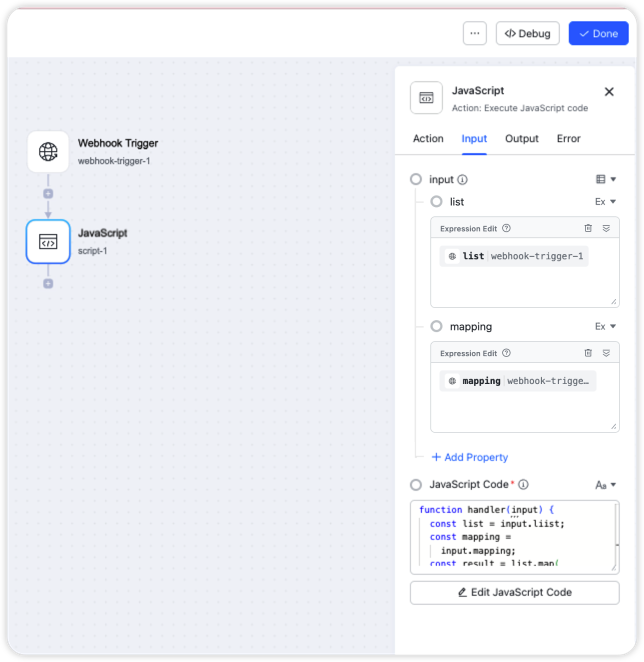Open the Ex type dropdown for mapping
The width and height of the screenshot is (644, 662).
click(605, 326)
